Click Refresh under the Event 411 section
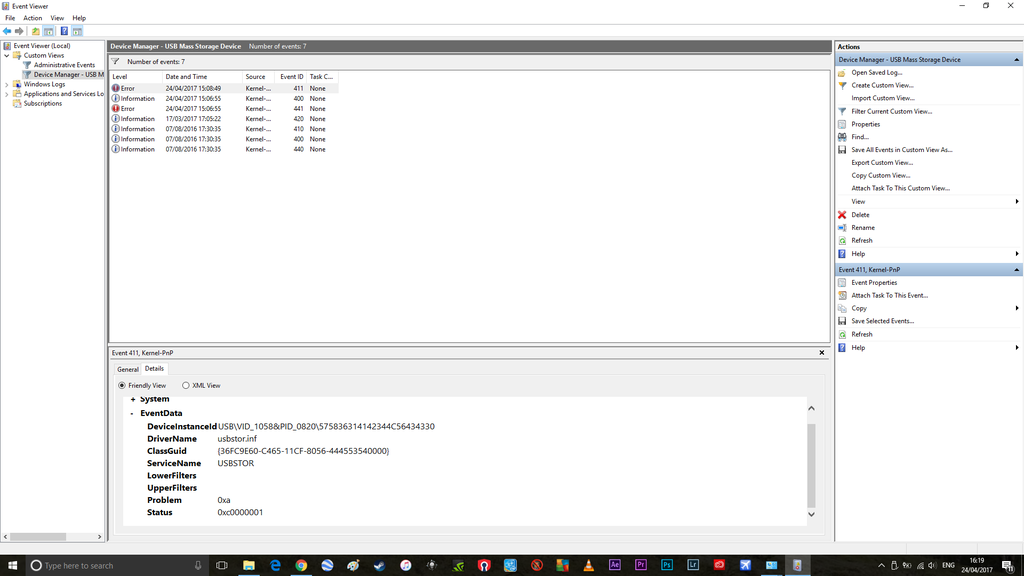 (861, 334)
